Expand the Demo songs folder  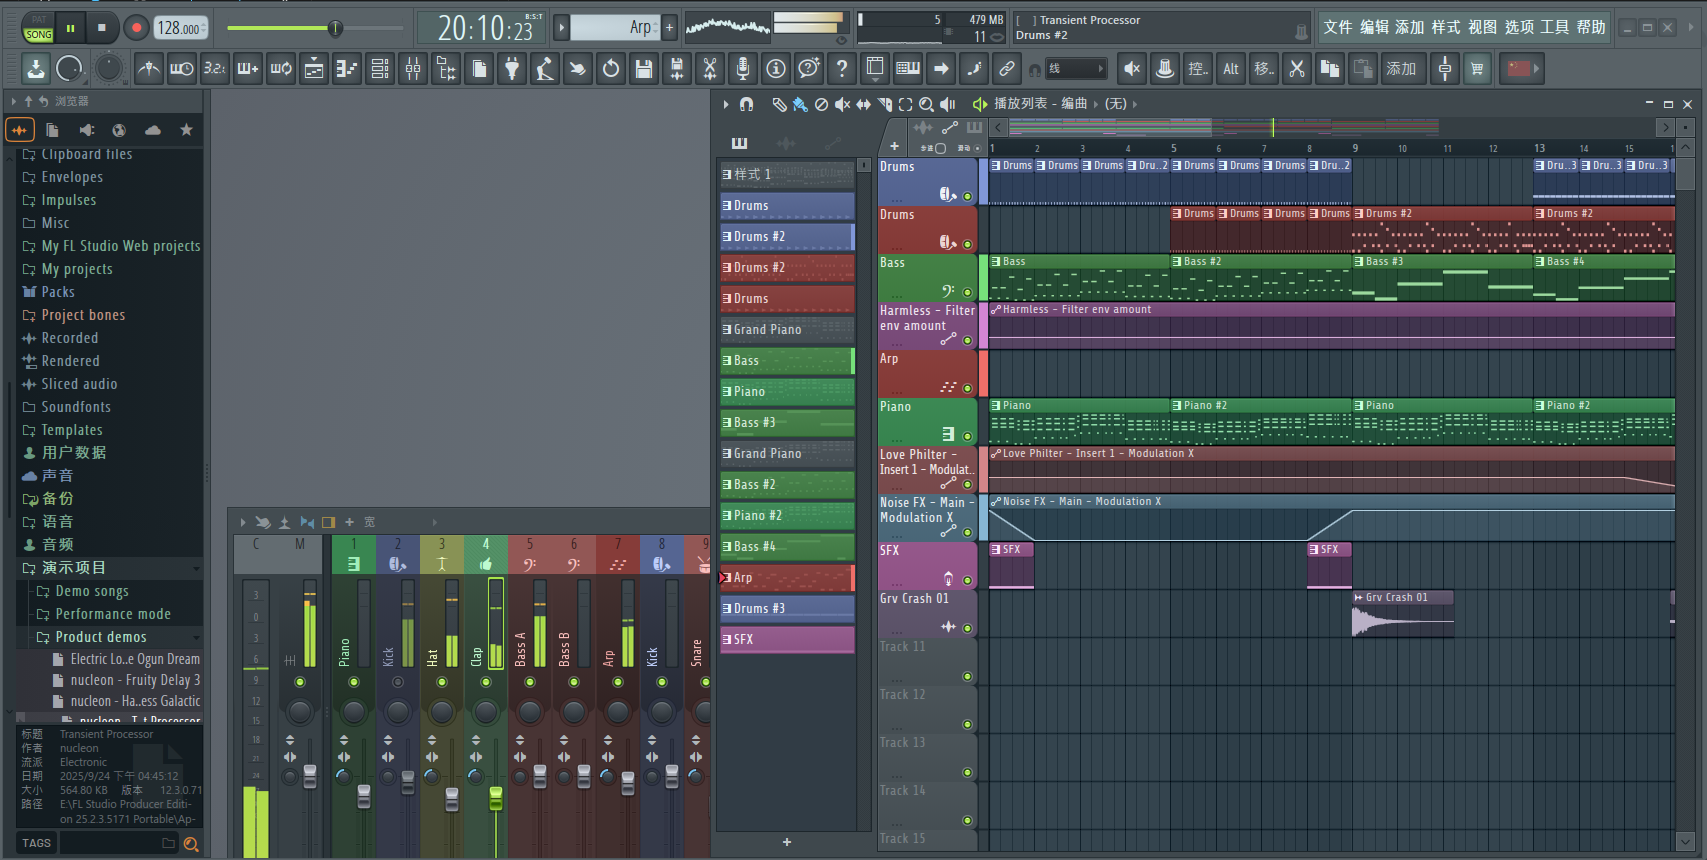(x=91, y=591)
